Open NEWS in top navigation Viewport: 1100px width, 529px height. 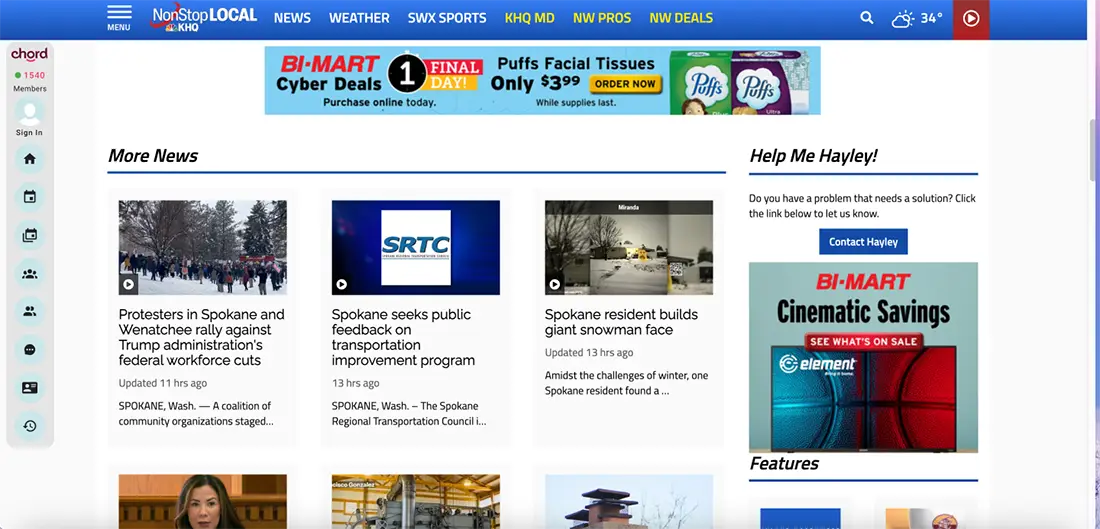(292, 18)
